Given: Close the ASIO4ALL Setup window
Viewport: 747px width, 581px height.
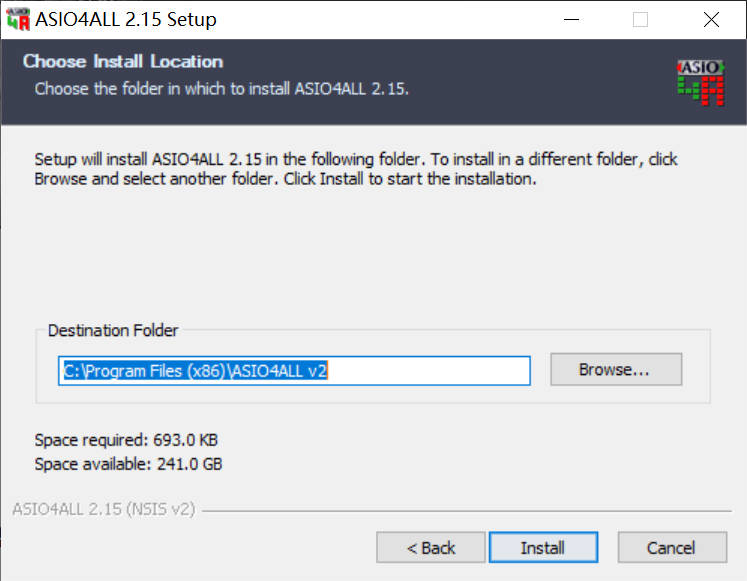Looking at the screenshot, I should [x=711, y=19].
